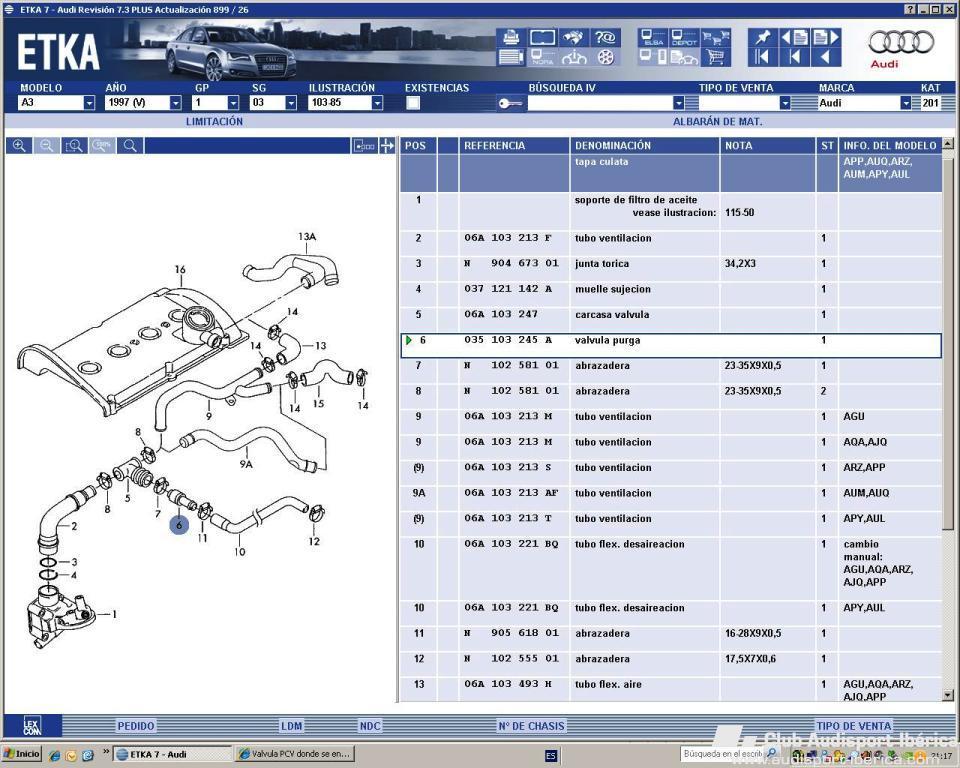Open the NDC tab
Screen dimensions: 960x768
click(370, 726)
